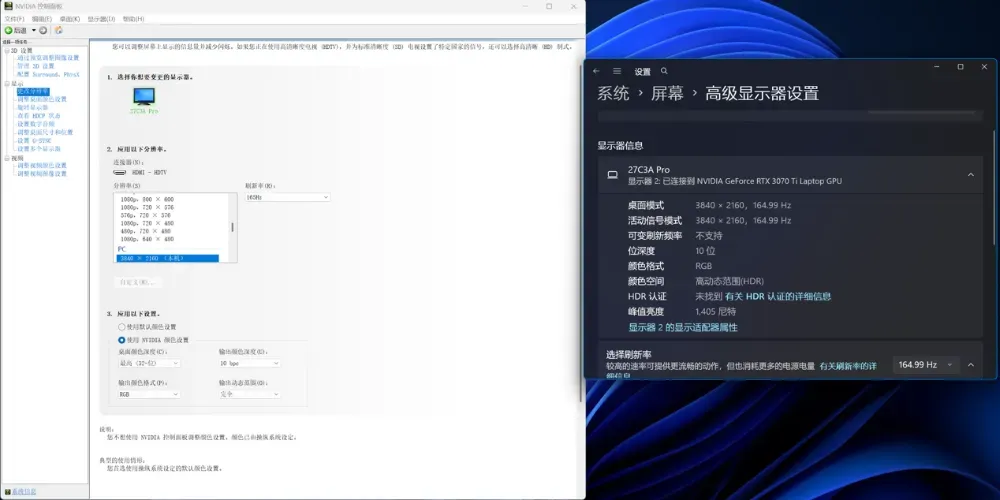
Task: Select the 27C3A Pro monitor icon
Action: click(x=143, y=96)
